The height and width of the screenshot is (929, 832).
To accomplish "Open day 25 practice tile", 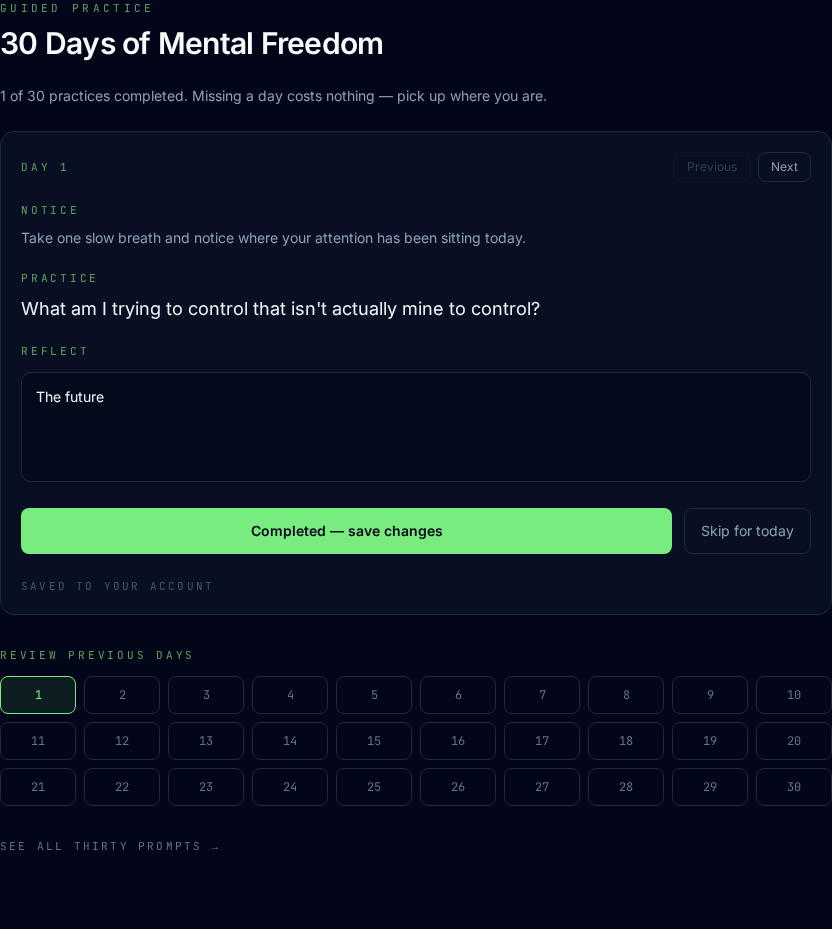I will tap(374, 787).
